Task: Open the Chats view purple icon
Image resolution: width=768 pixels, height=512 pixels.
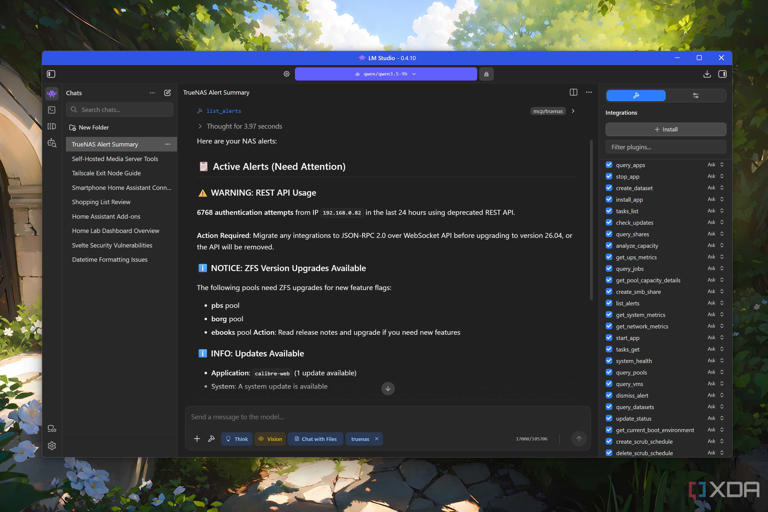Action: [x=52, y=94]
